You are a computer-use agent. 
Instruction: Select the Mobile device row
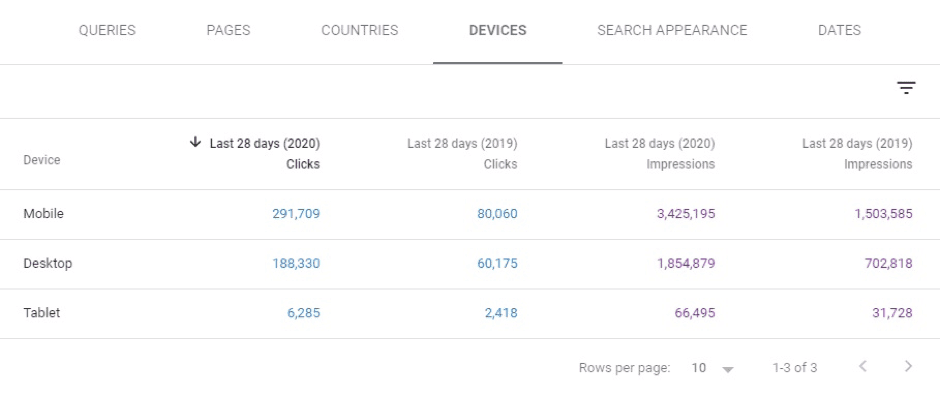pos(470,214)
